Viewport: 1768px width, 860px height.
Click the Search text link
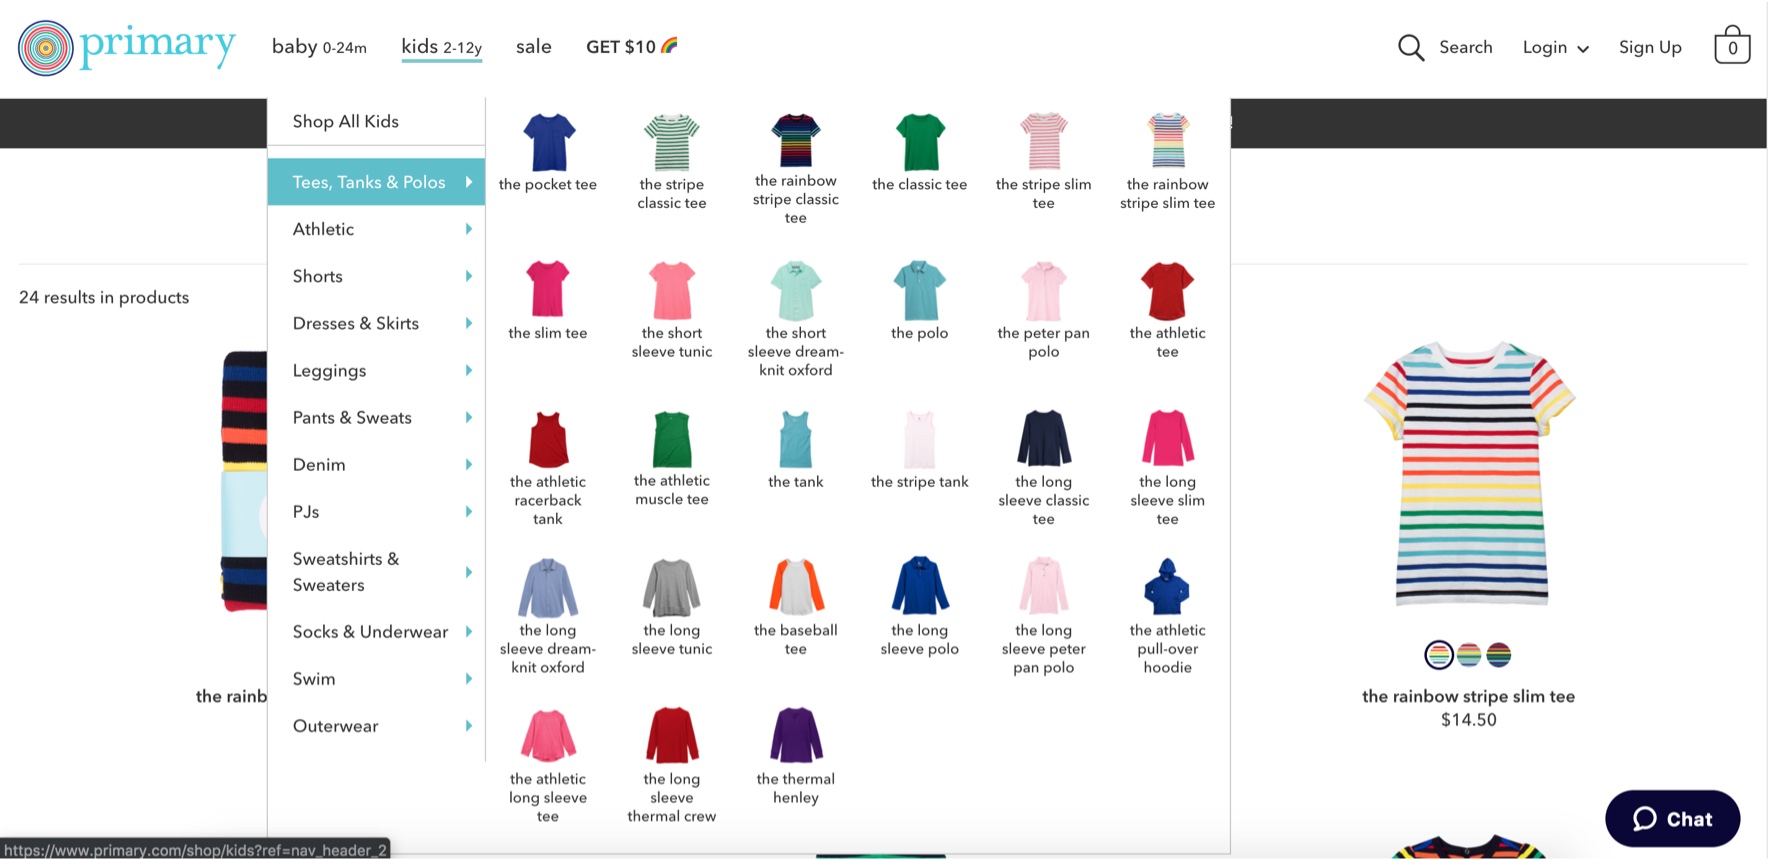click(x=1465, y=47)
